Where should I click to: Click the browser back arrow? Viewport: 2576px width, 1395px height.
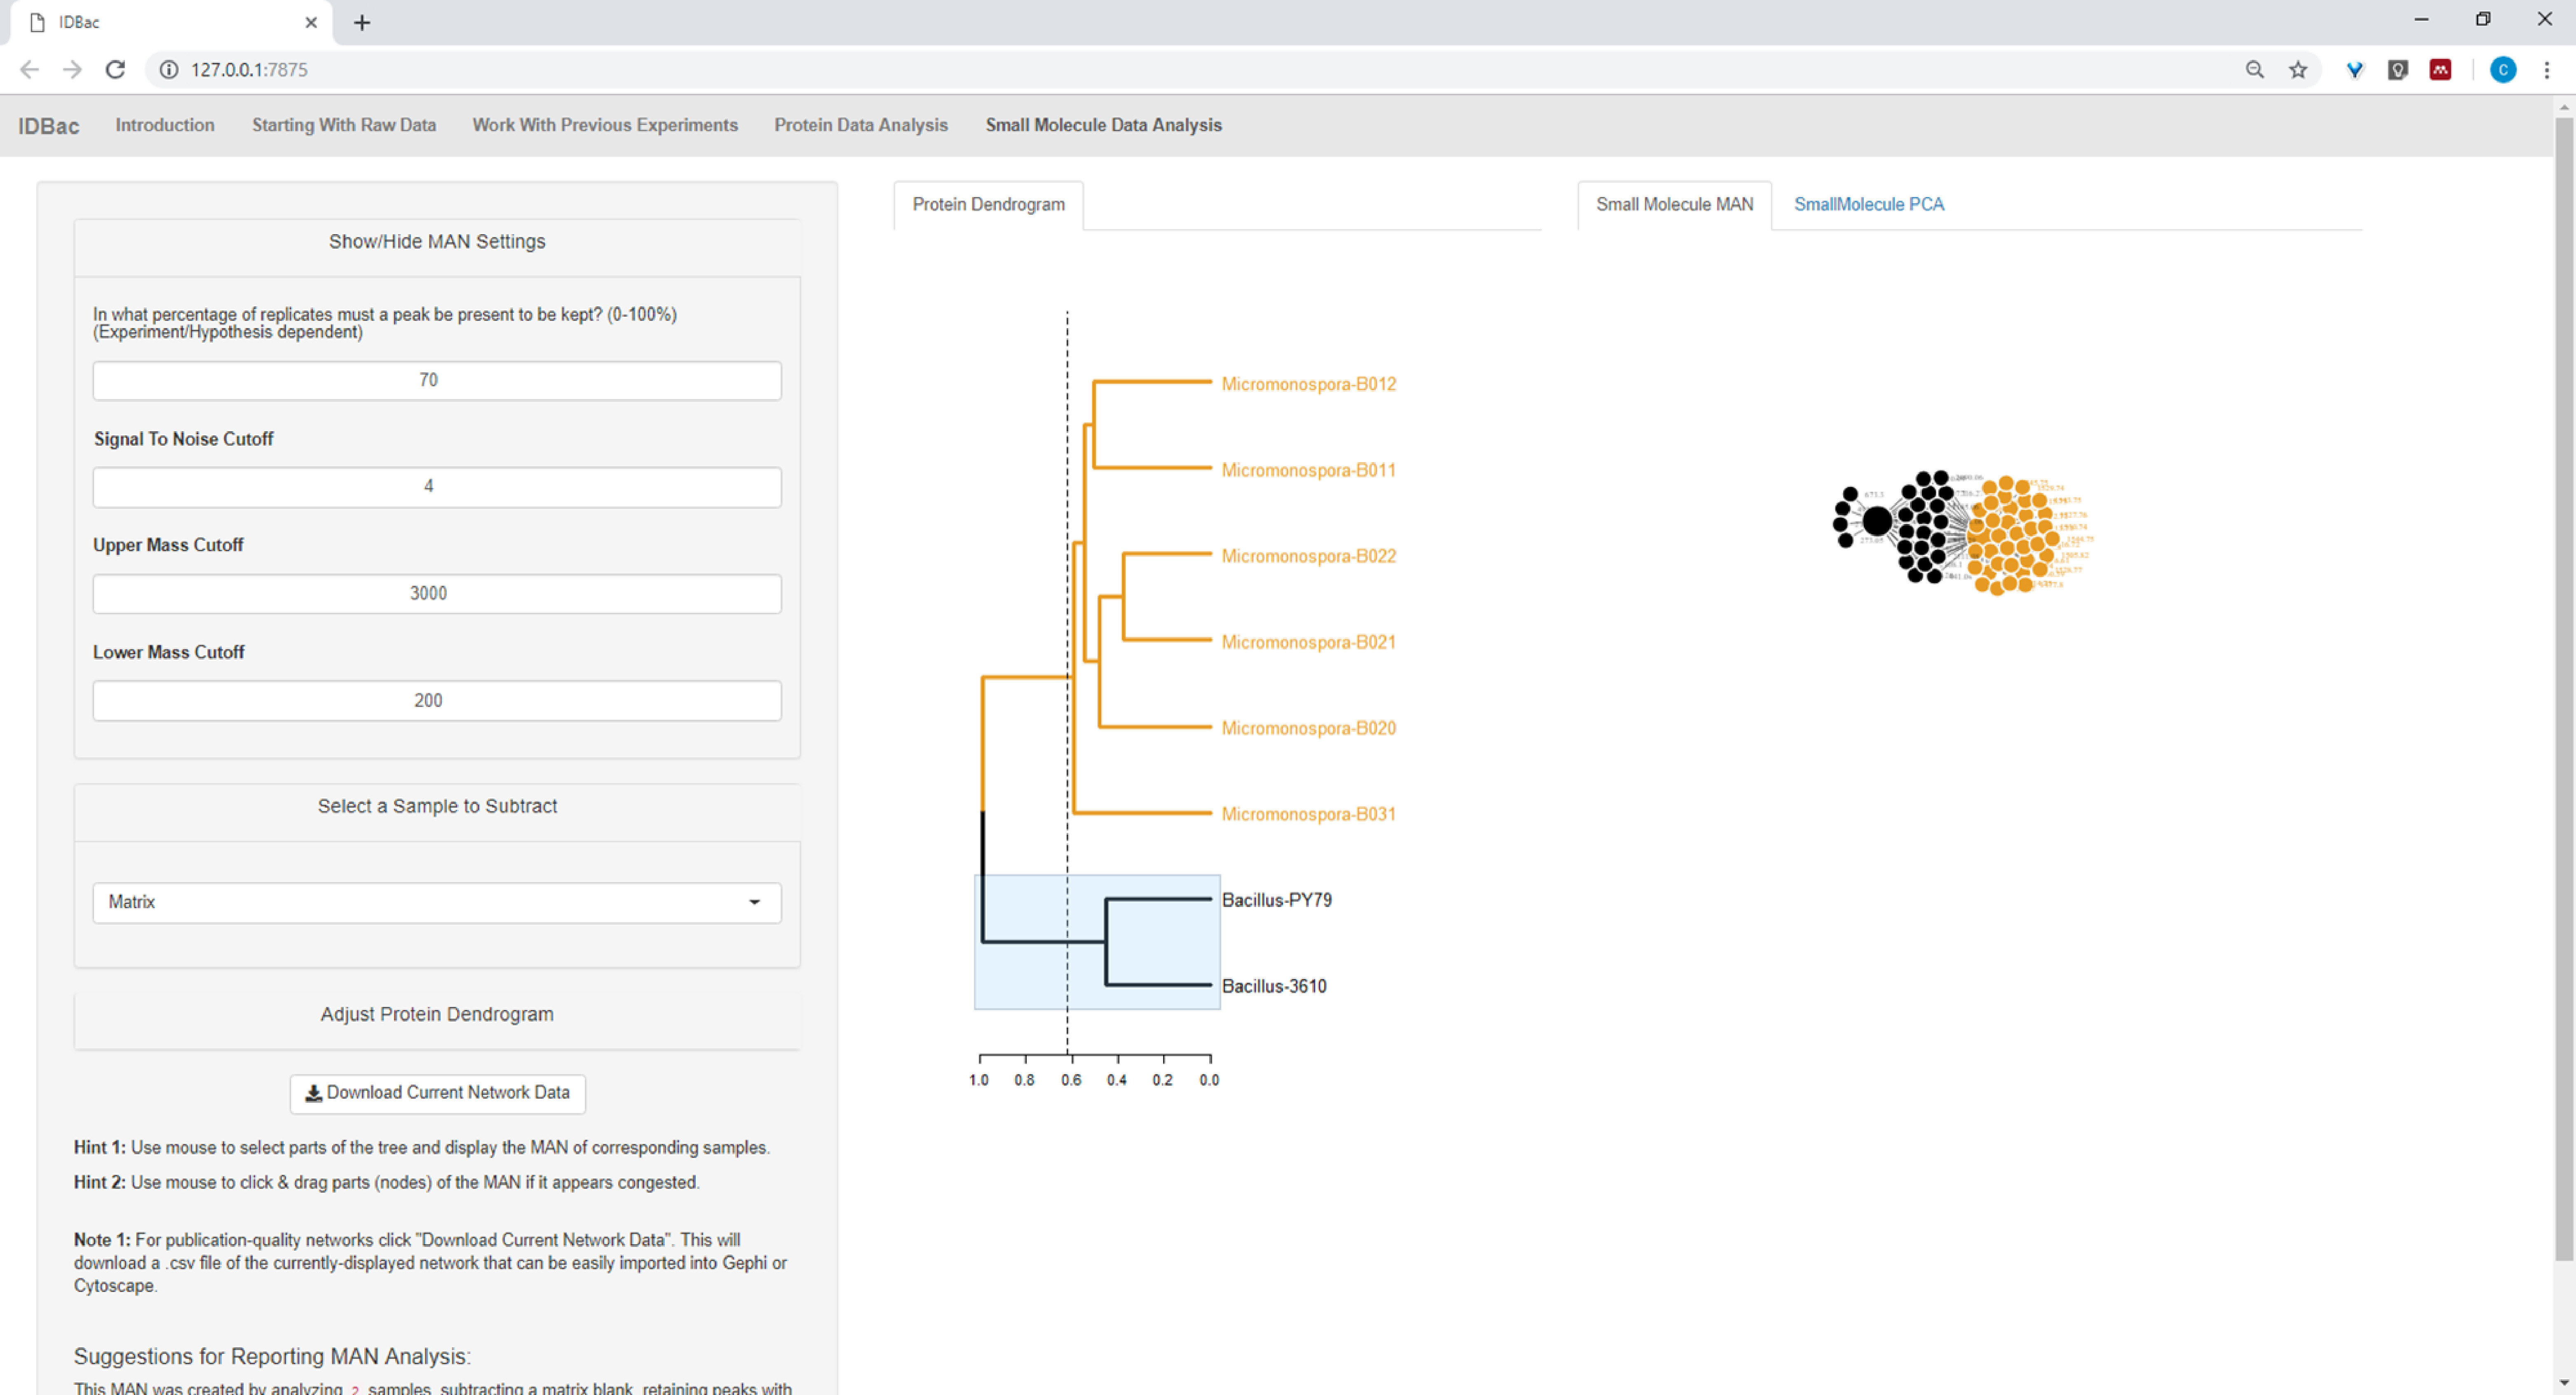click(29, 69)
